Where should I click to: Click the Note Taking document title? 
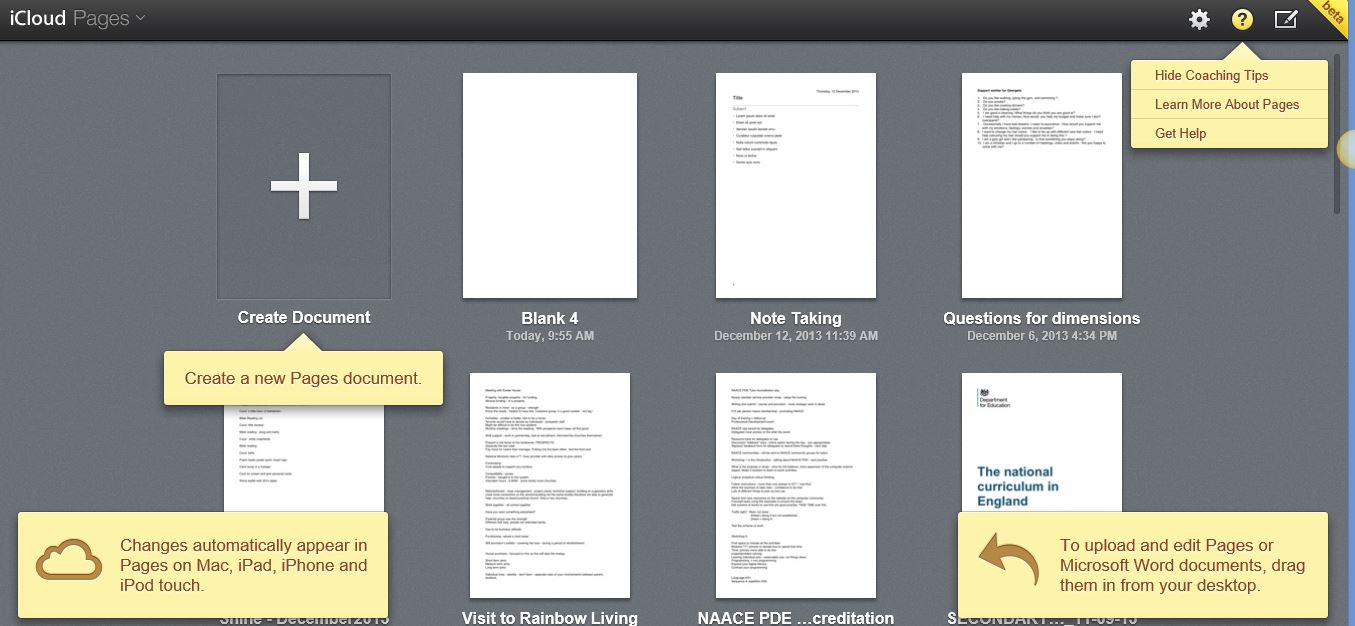796,318
